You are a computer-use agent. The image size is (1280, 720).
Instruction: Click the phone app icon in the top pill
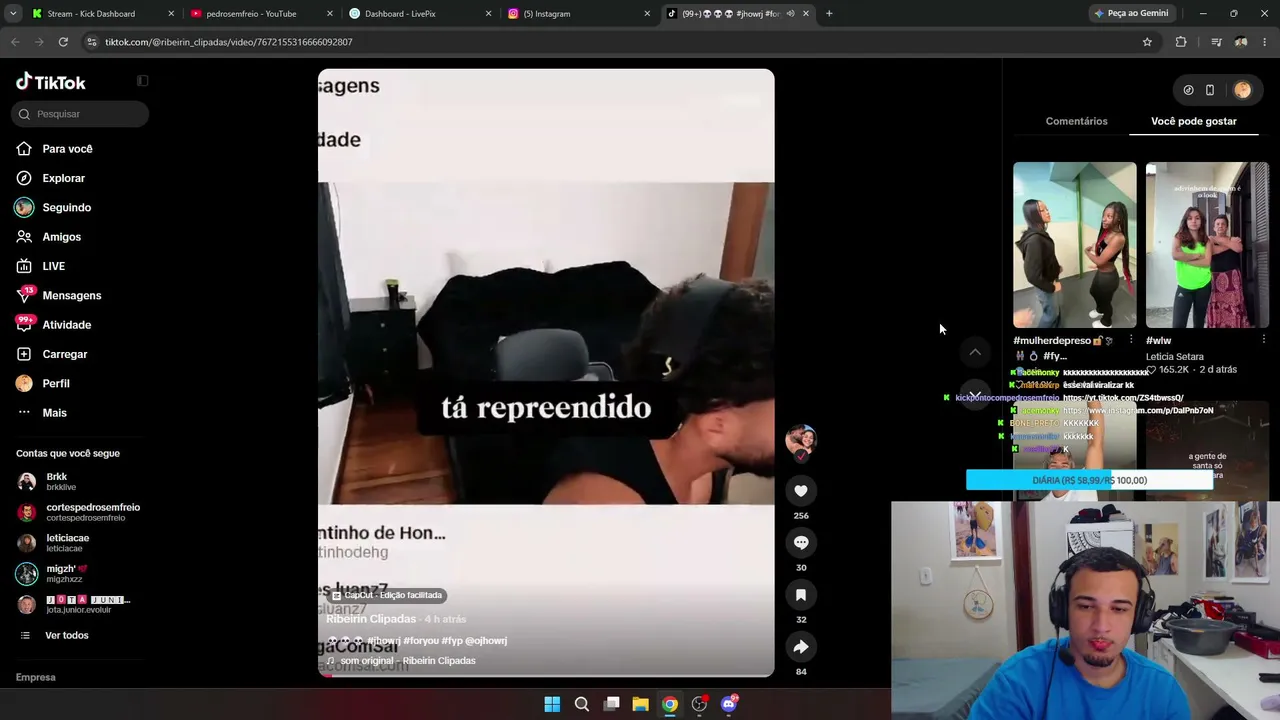(1210, 90)
